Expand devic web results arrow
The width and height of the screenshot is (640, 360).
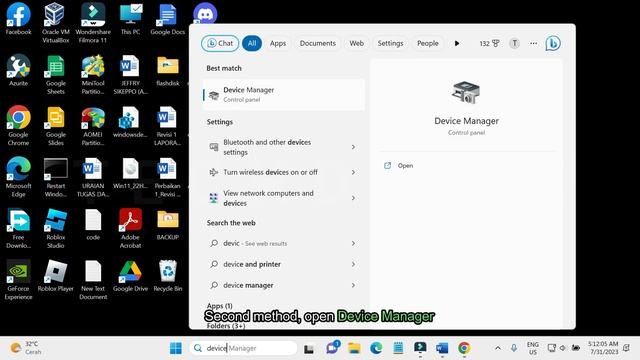[353, 243]
